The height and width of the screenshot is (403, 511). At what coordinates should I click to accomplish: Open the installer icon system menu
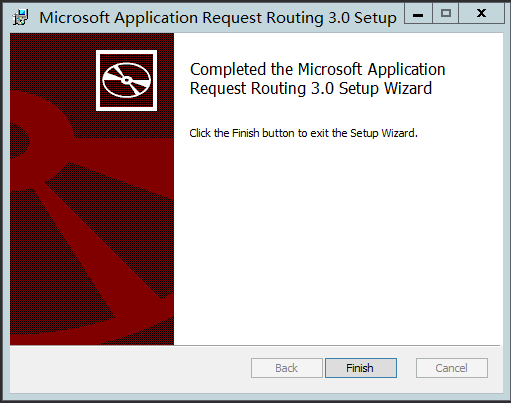click(20, 18)
